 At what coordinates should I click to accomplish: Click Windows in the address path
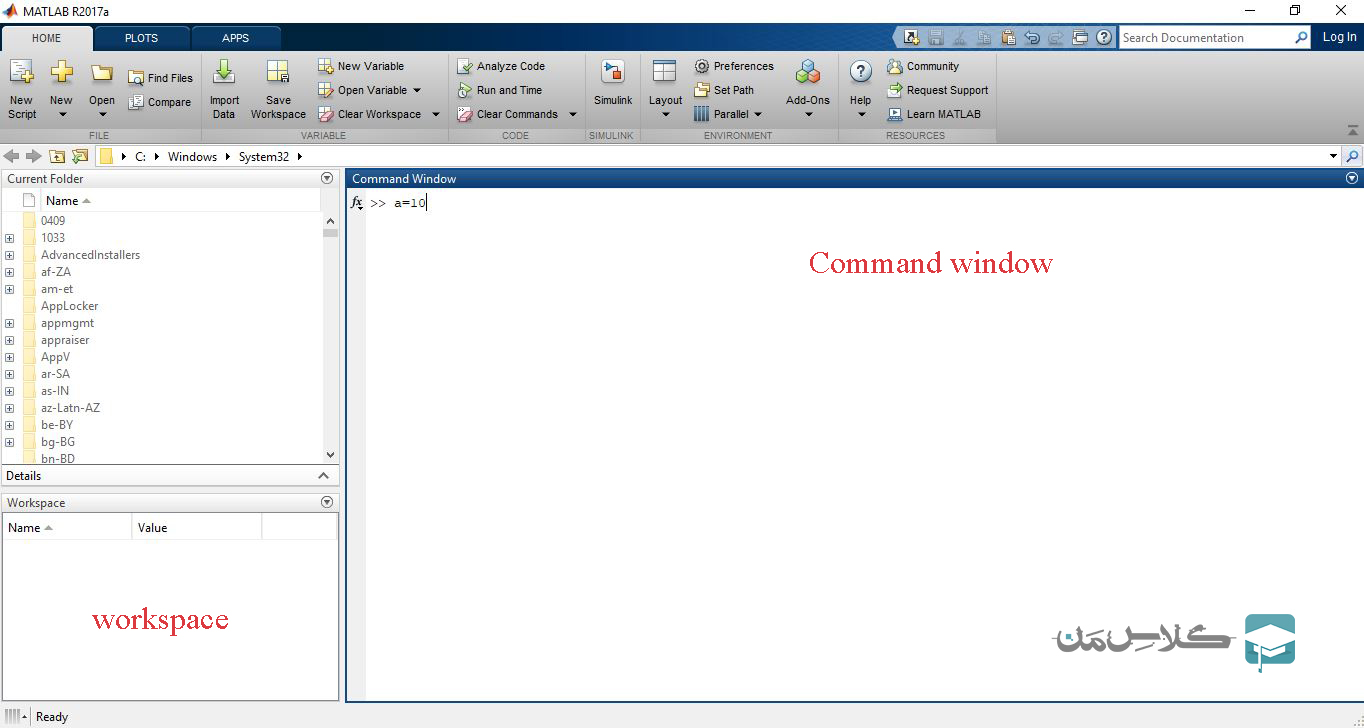(192, 157)
